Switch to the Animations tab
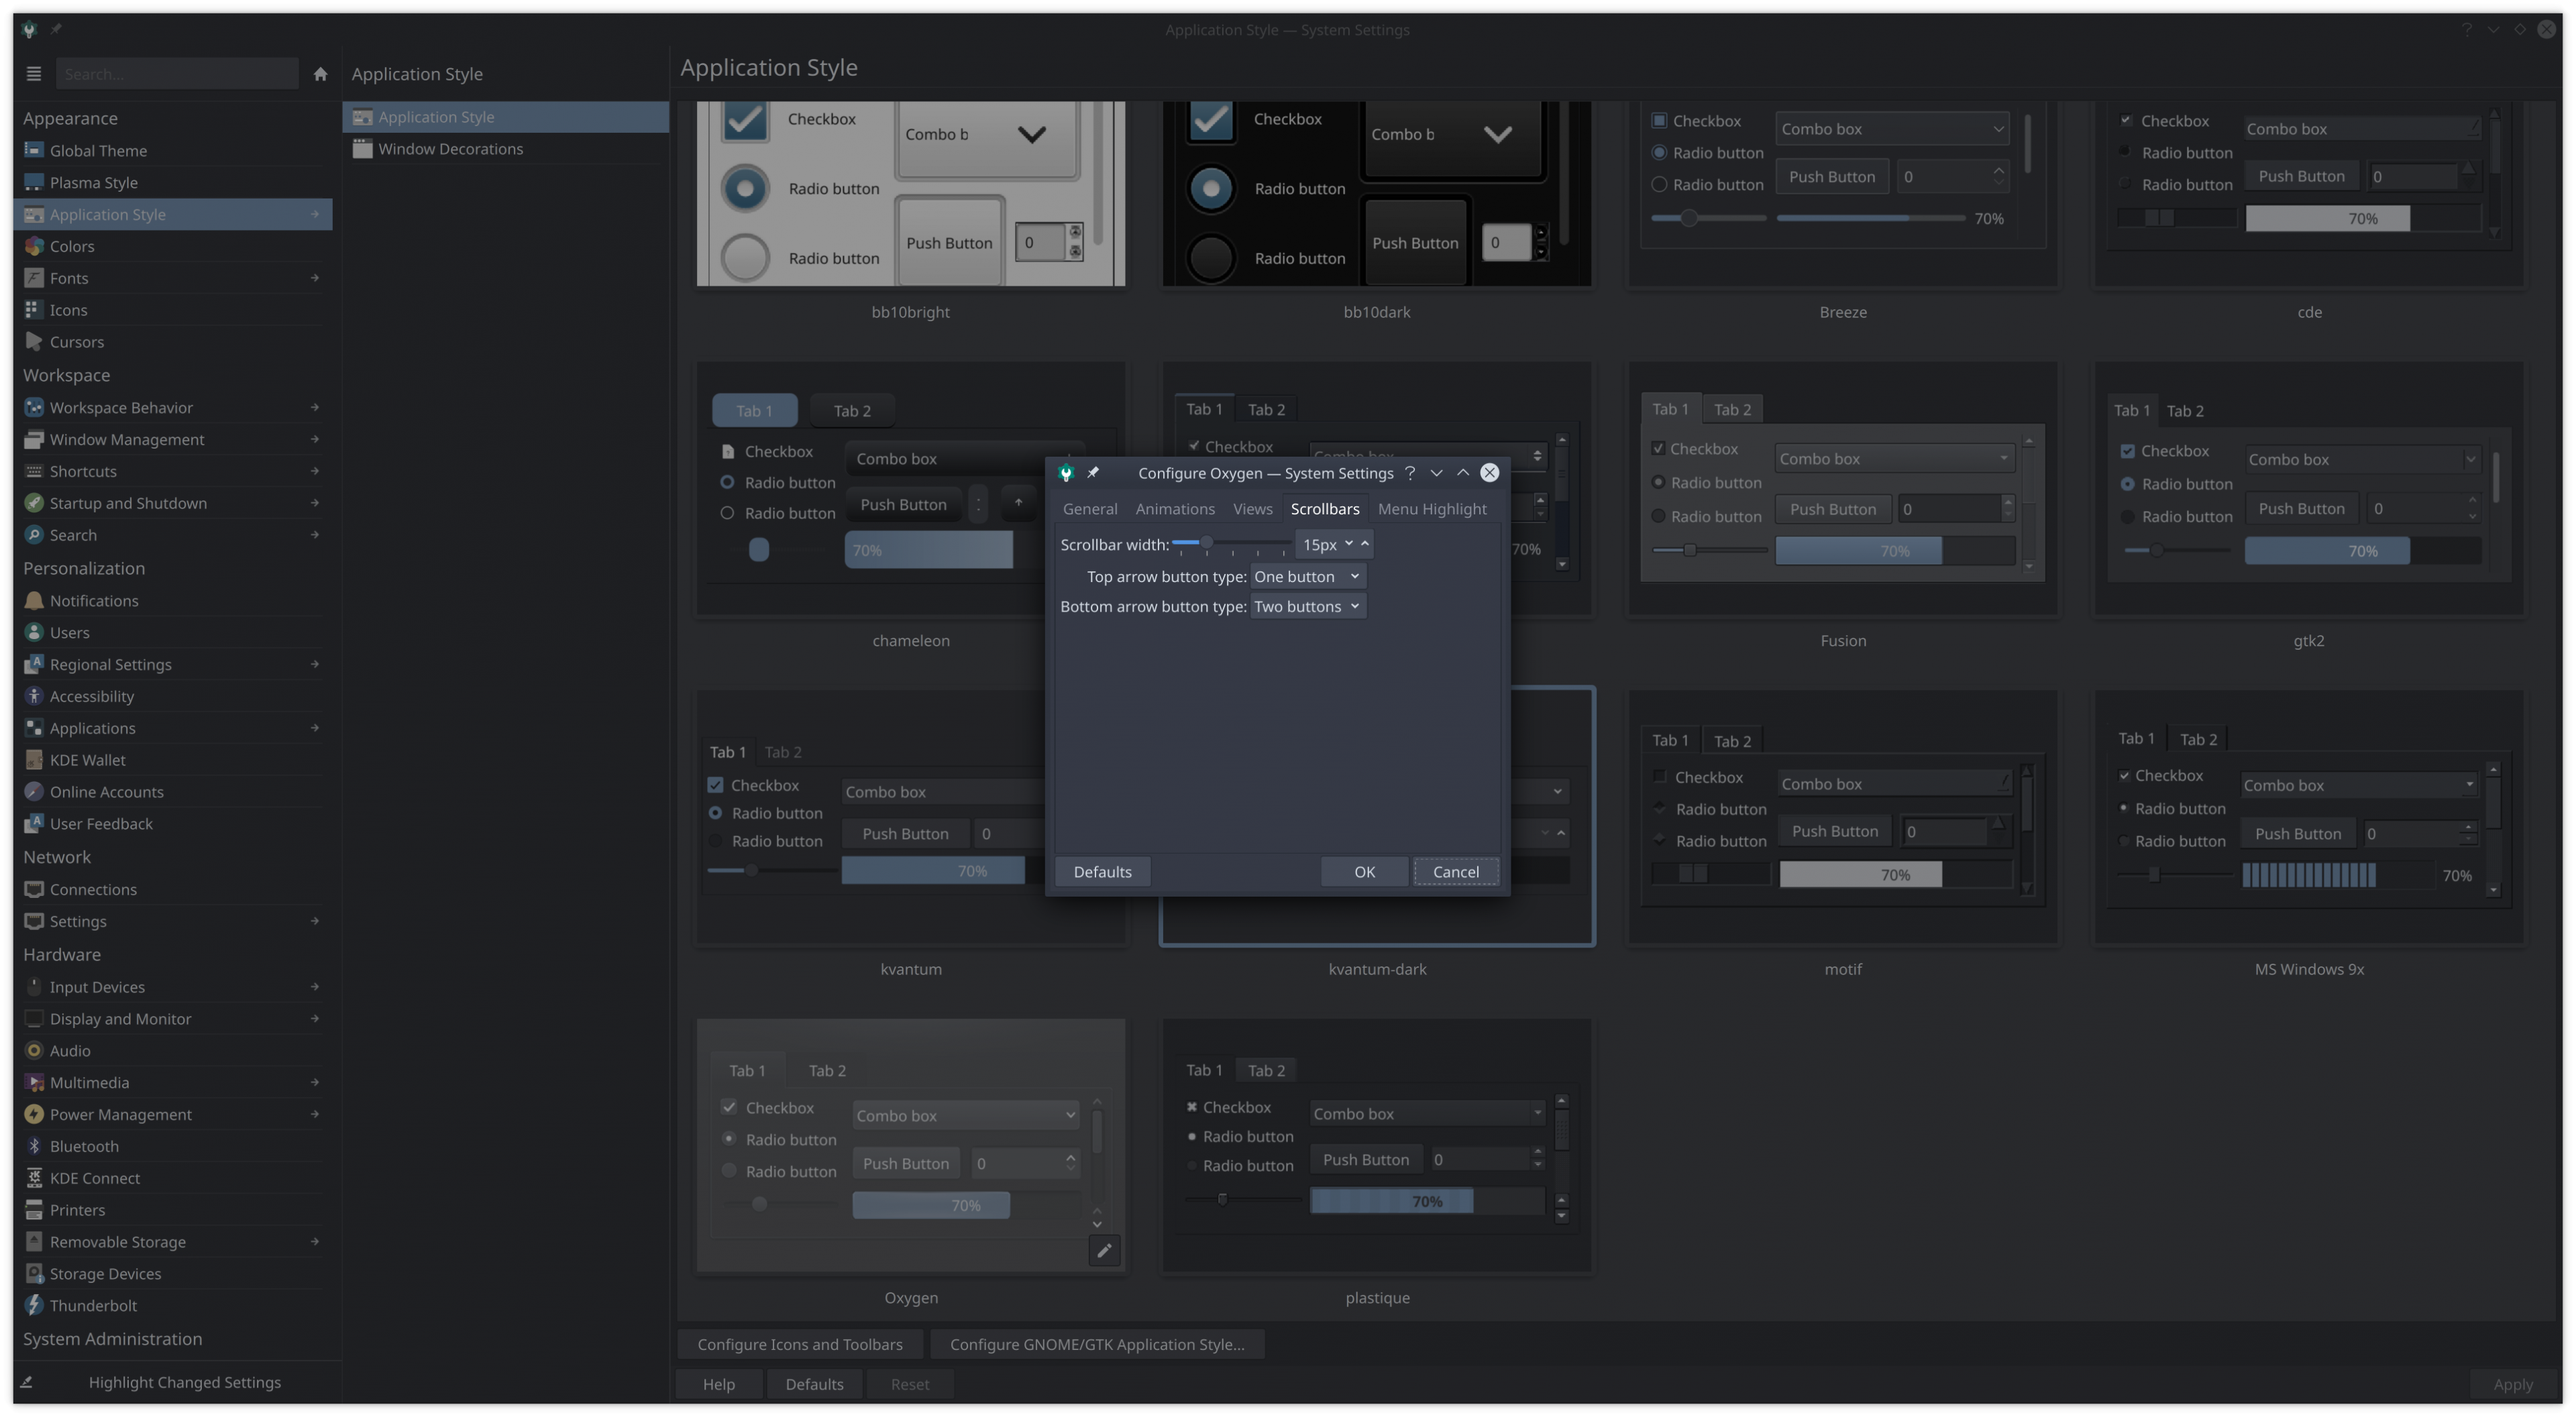Viewport: 2576px width, 1417px height. pos(1174,509)
